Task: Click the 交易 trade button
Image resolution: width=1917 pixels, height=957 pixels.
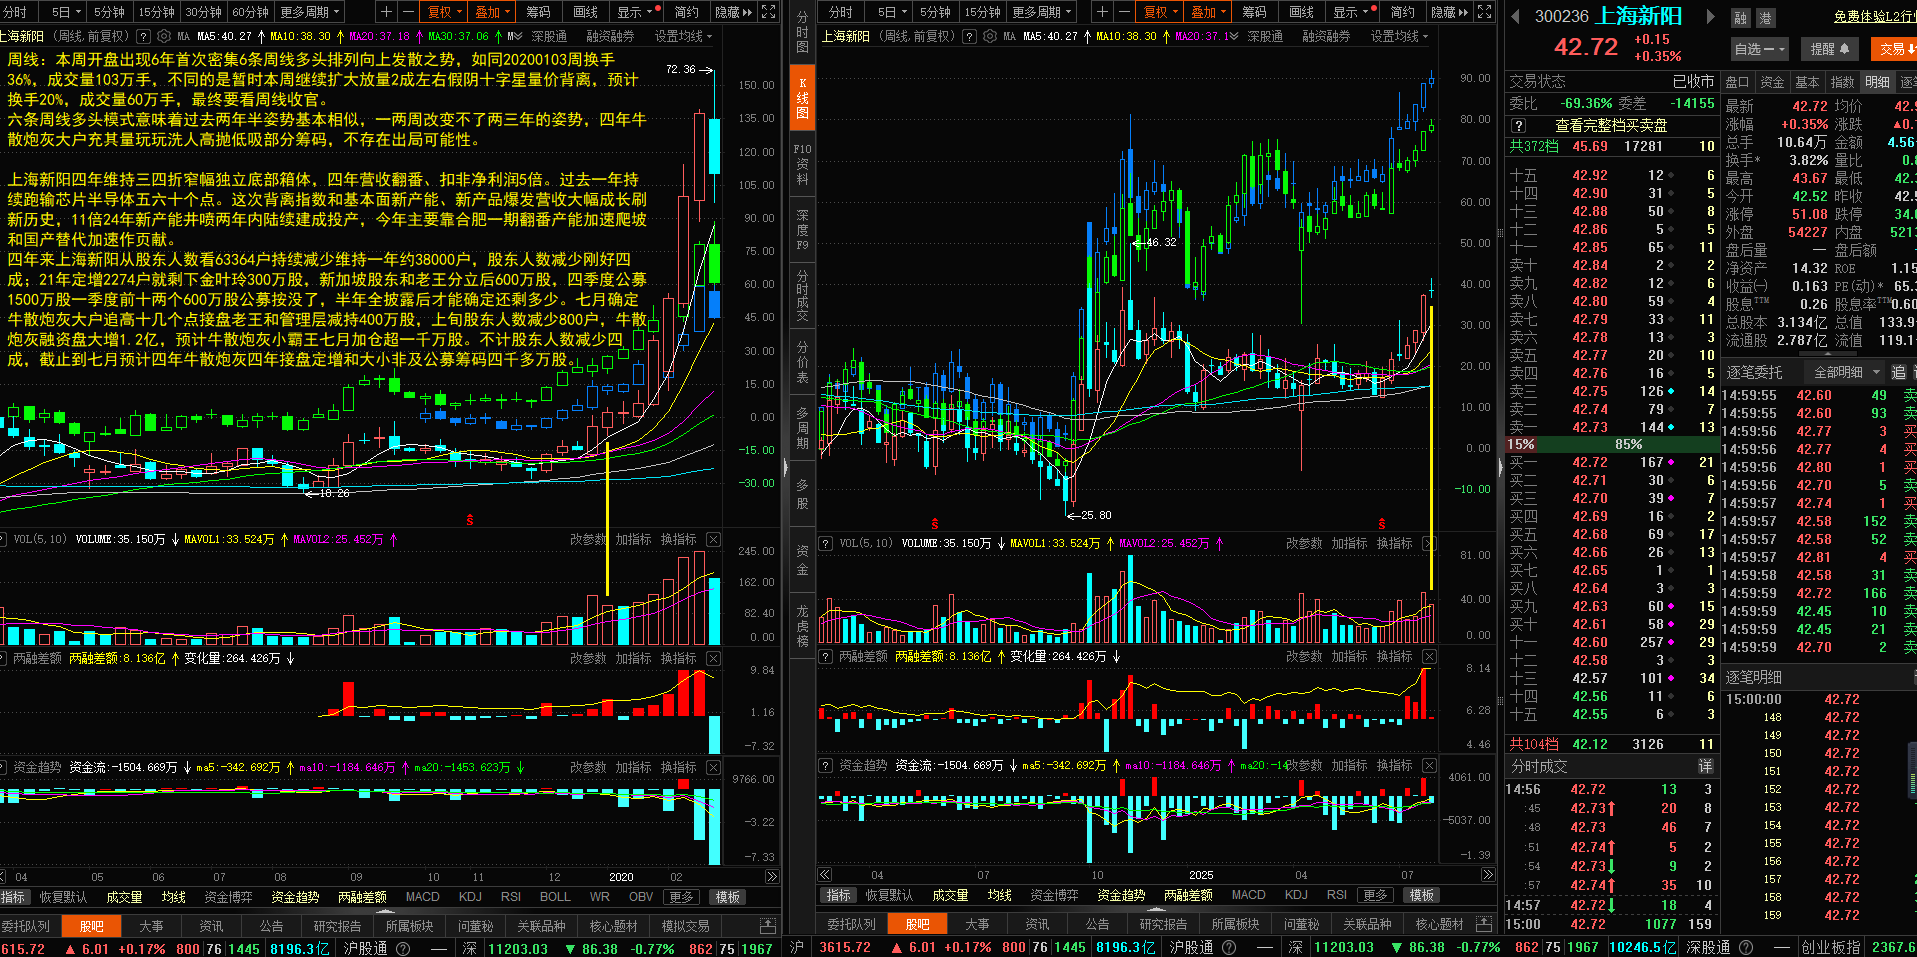Action: (1895, 48)
